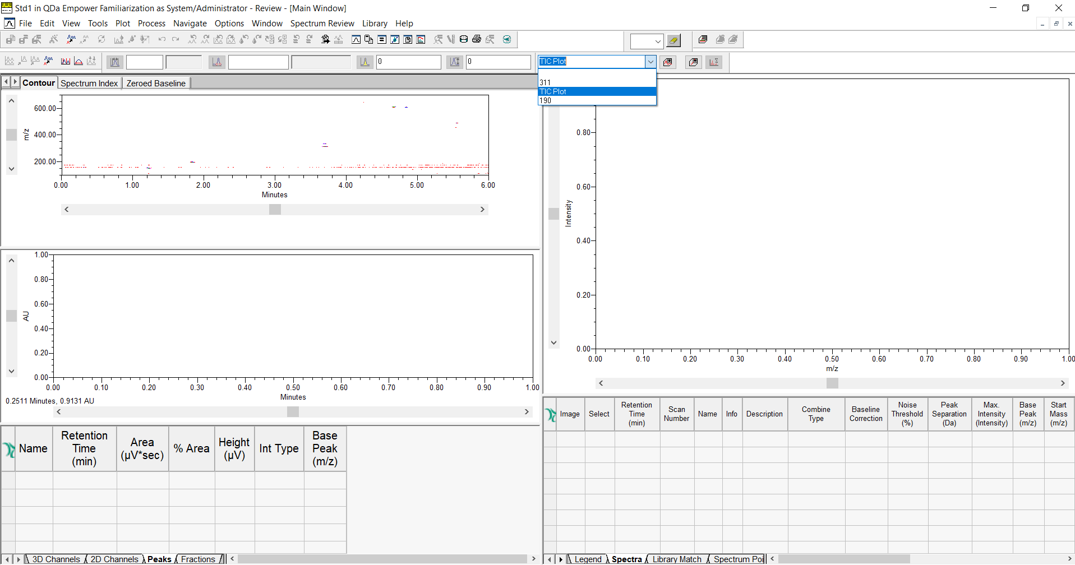Click the Noise Threshold column header

tap(907, 413)
